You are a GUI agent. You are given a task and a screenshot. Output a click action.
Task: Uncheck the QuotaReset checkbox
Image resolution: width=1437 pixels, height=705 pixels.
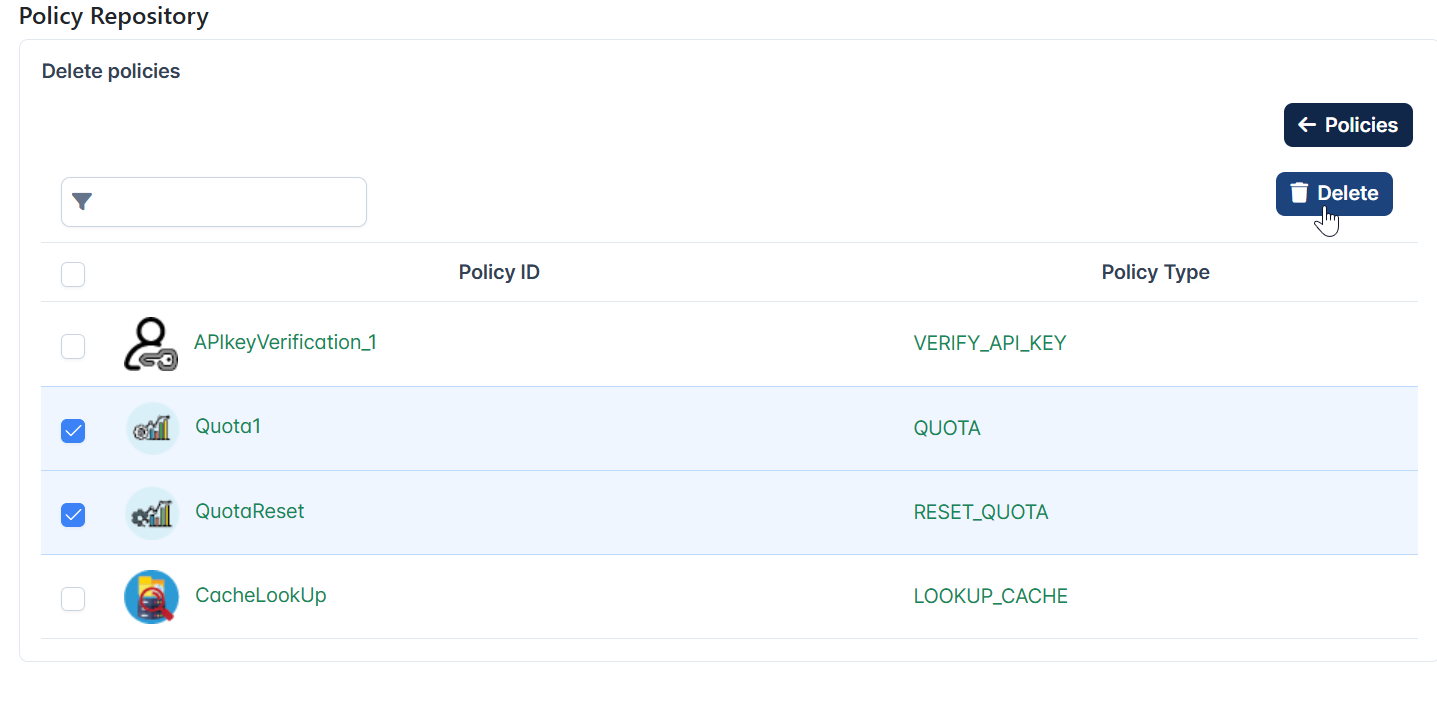tap(73, 514)
